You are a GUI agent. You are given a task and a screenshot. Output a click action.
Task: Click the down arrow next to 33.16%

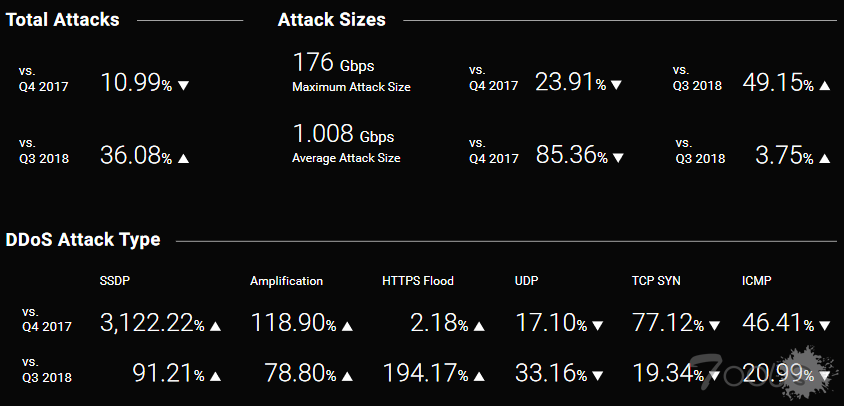[x=597, y=377]
